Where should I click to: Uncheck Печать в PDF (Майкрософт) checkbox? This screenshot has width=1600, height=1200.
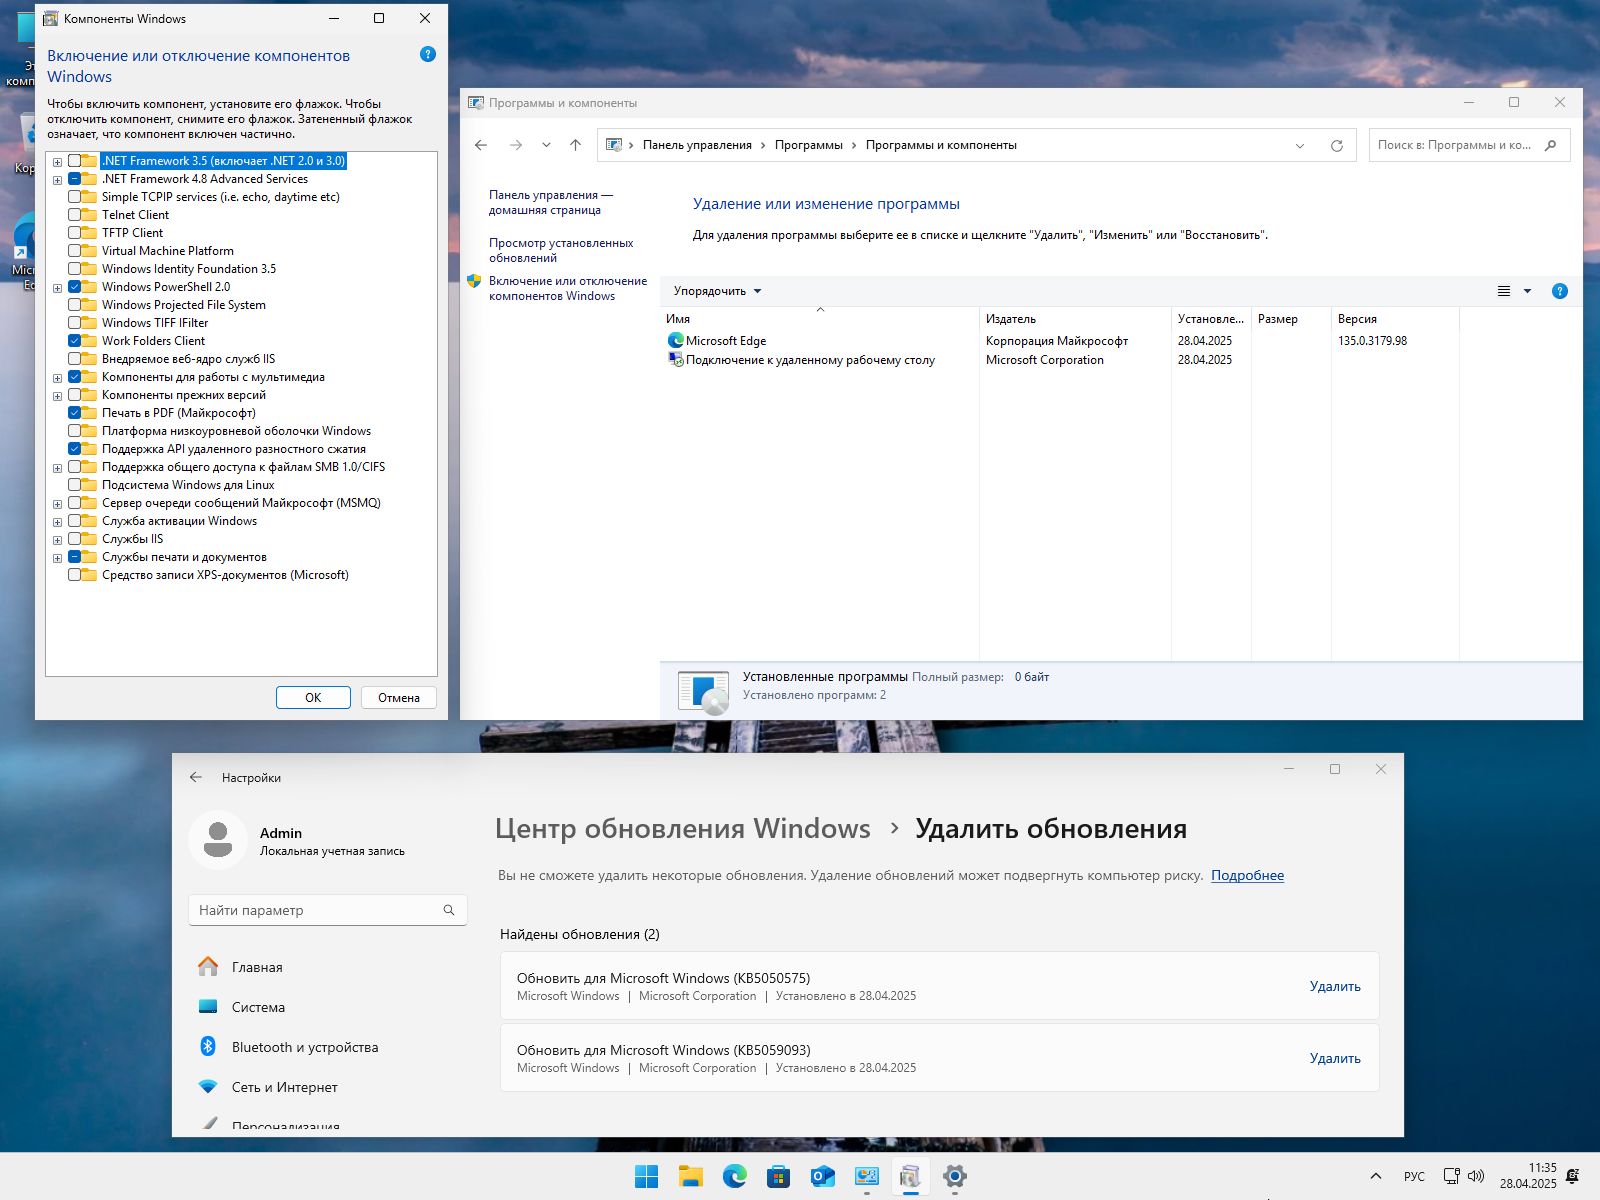75,413
